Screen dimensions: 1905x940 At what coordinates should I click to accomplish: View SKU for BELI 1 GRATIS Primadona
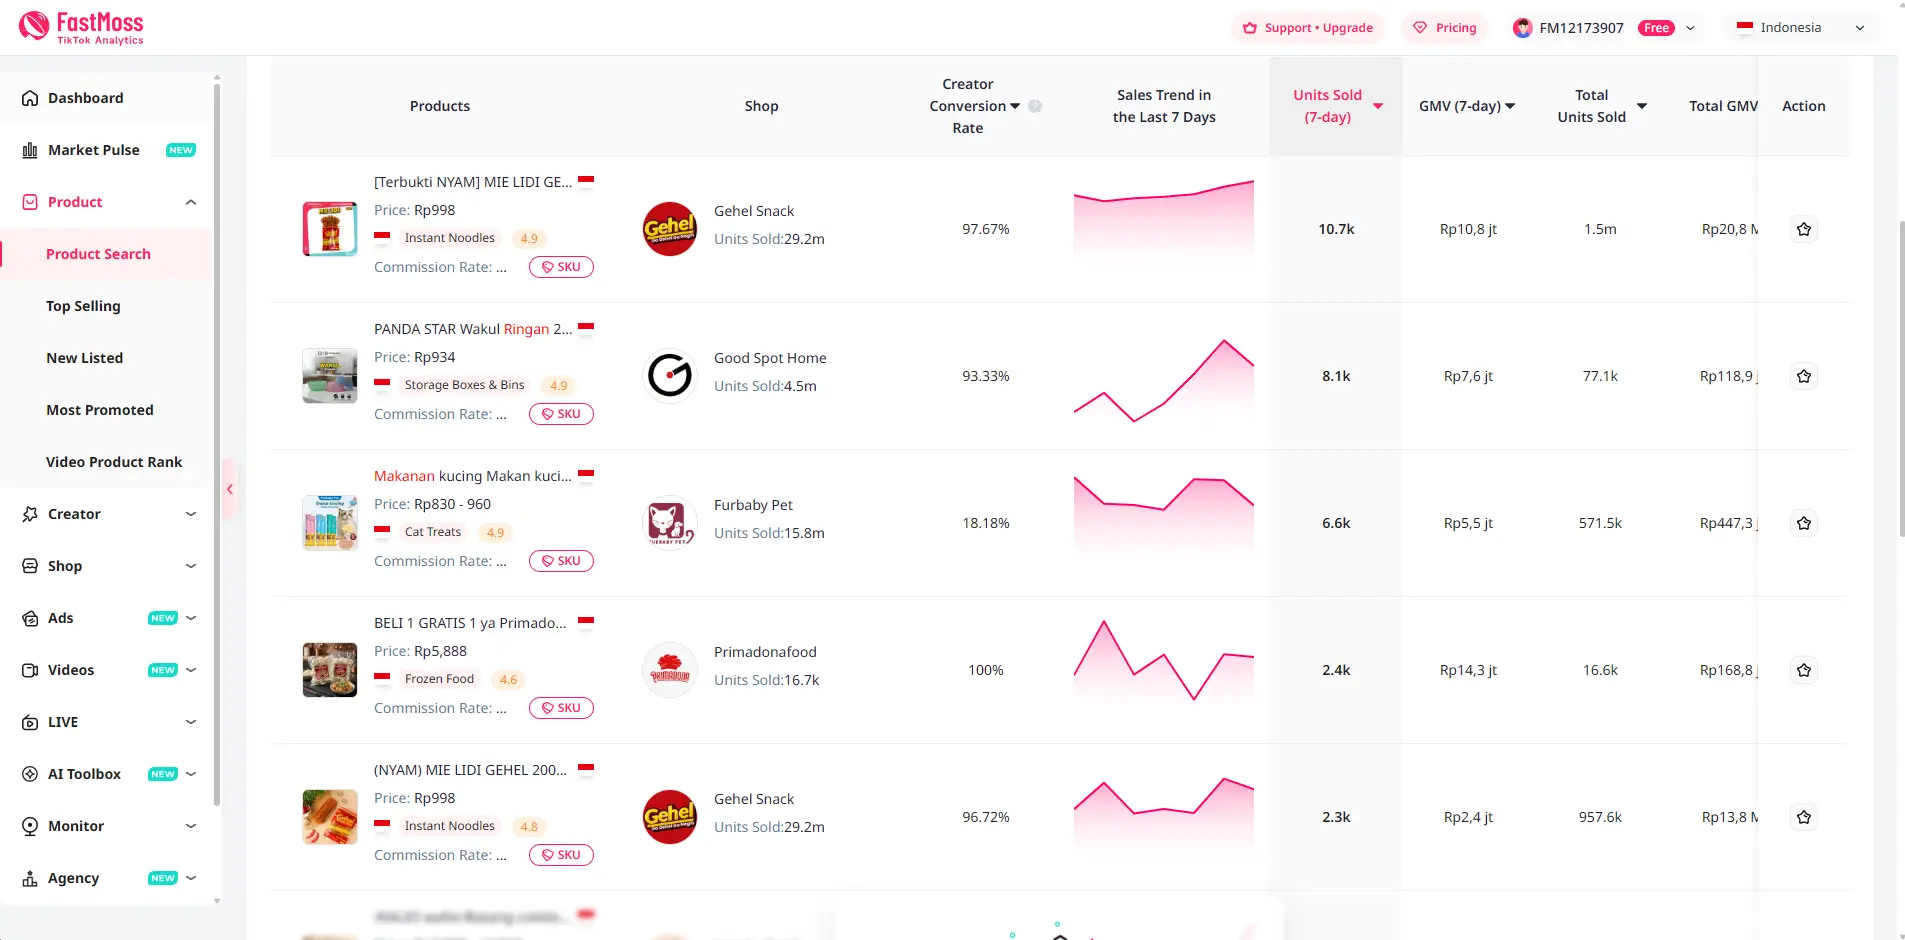pos(561,708)
